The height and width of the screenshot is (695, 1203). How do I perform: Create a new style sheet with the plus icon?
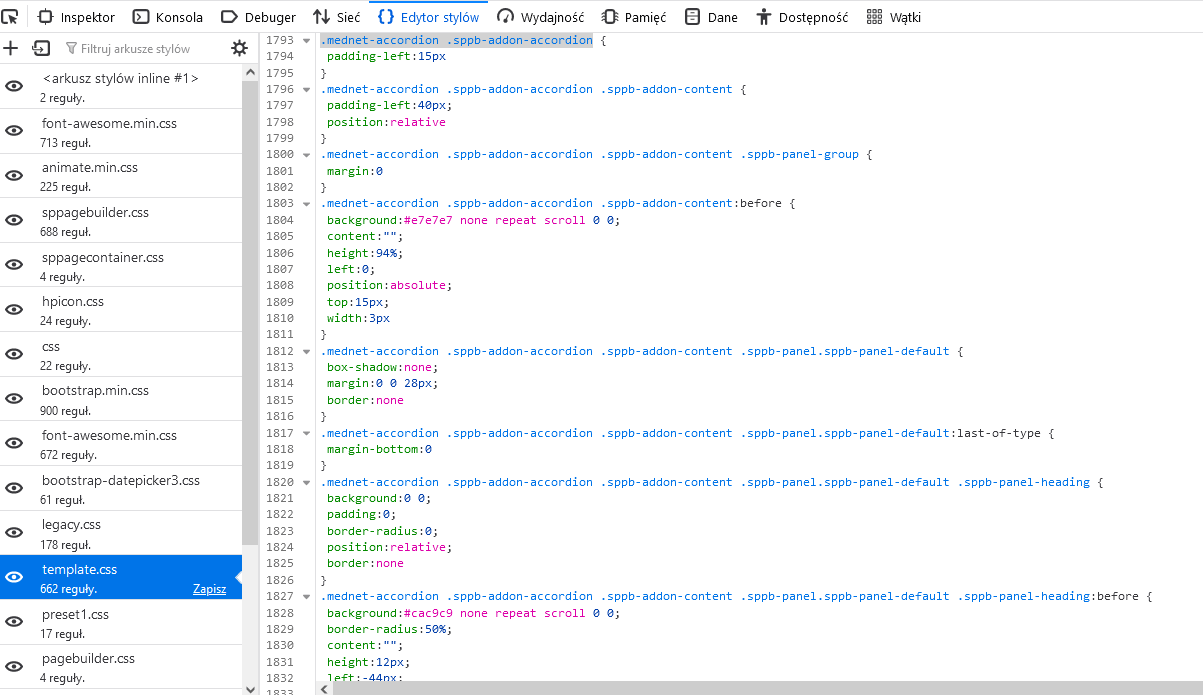point(11,48)
